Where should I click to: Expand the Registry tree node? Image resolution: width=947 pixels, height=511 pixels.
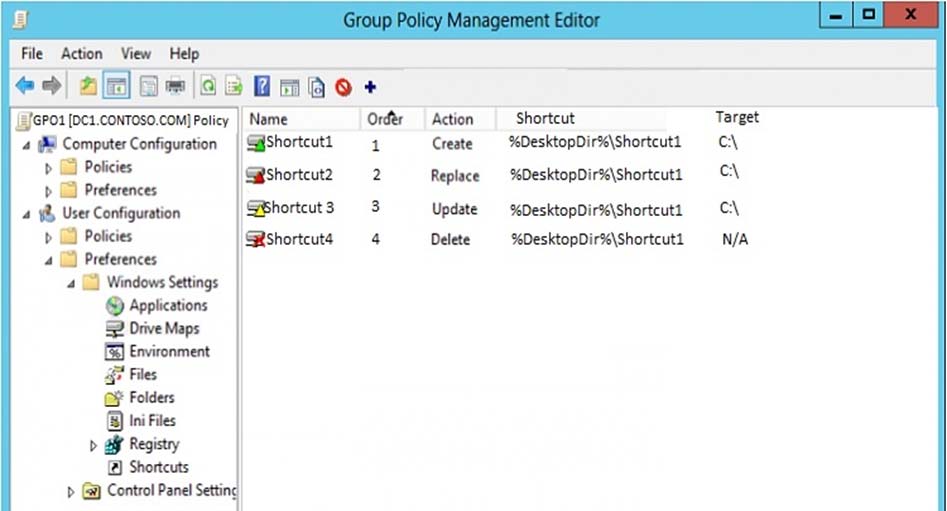(x=93, y=446)
